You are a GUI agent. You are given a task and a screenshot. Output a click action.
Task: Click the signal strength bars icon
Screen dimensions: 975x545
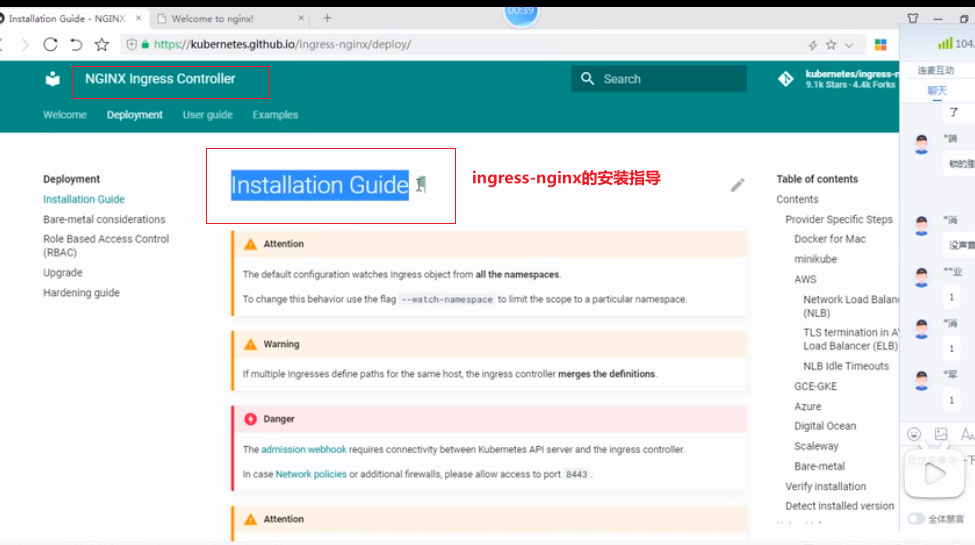pos(945,44)
